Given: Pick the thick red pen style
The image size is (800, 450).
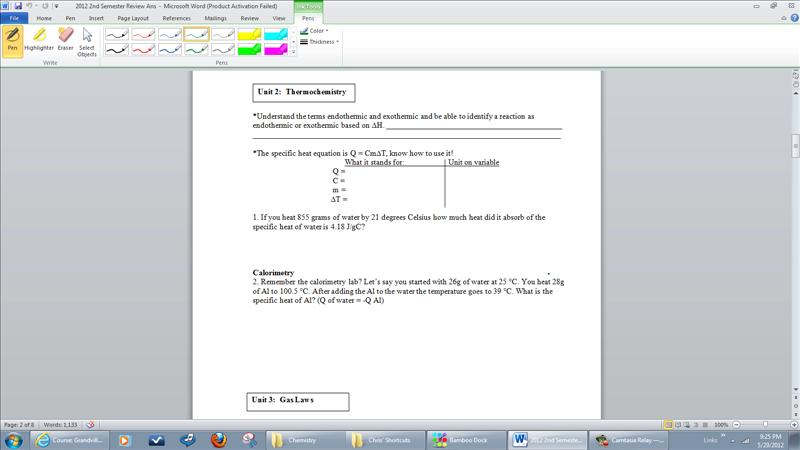Looking at the screenshot, I should [x=143, y=49].
